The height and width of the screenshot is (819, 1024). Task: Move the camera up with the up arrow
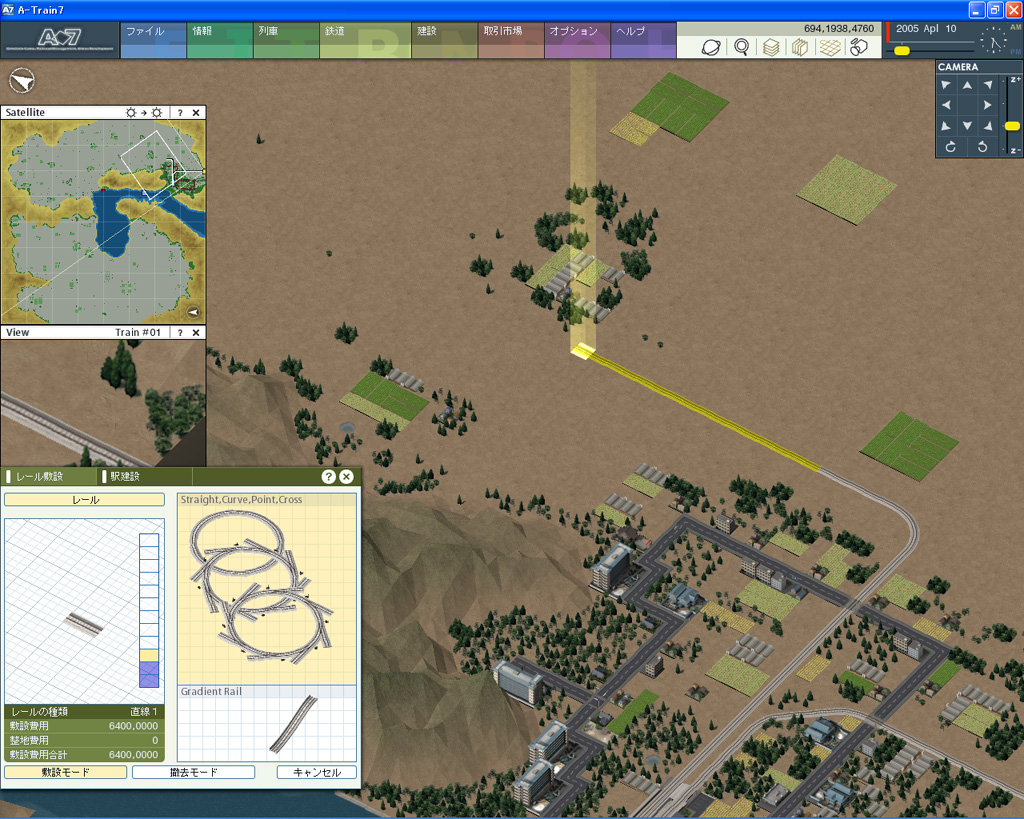click(967, 85)
